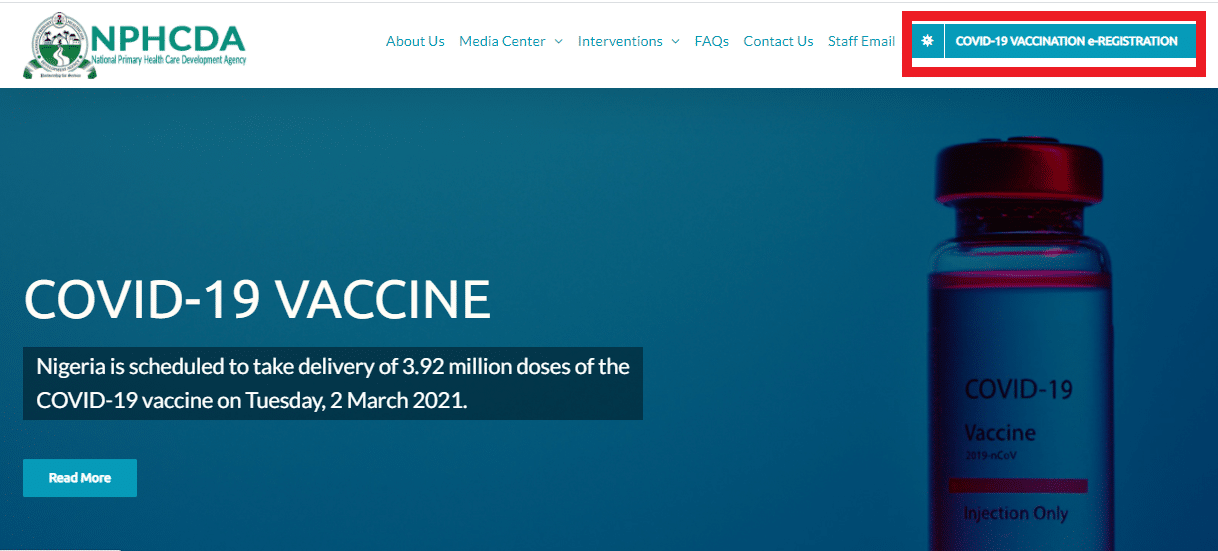This screenshot has height=551, width=1218.
Task: Expand the Interventions dropdown chevron
Action: point(675,41)
